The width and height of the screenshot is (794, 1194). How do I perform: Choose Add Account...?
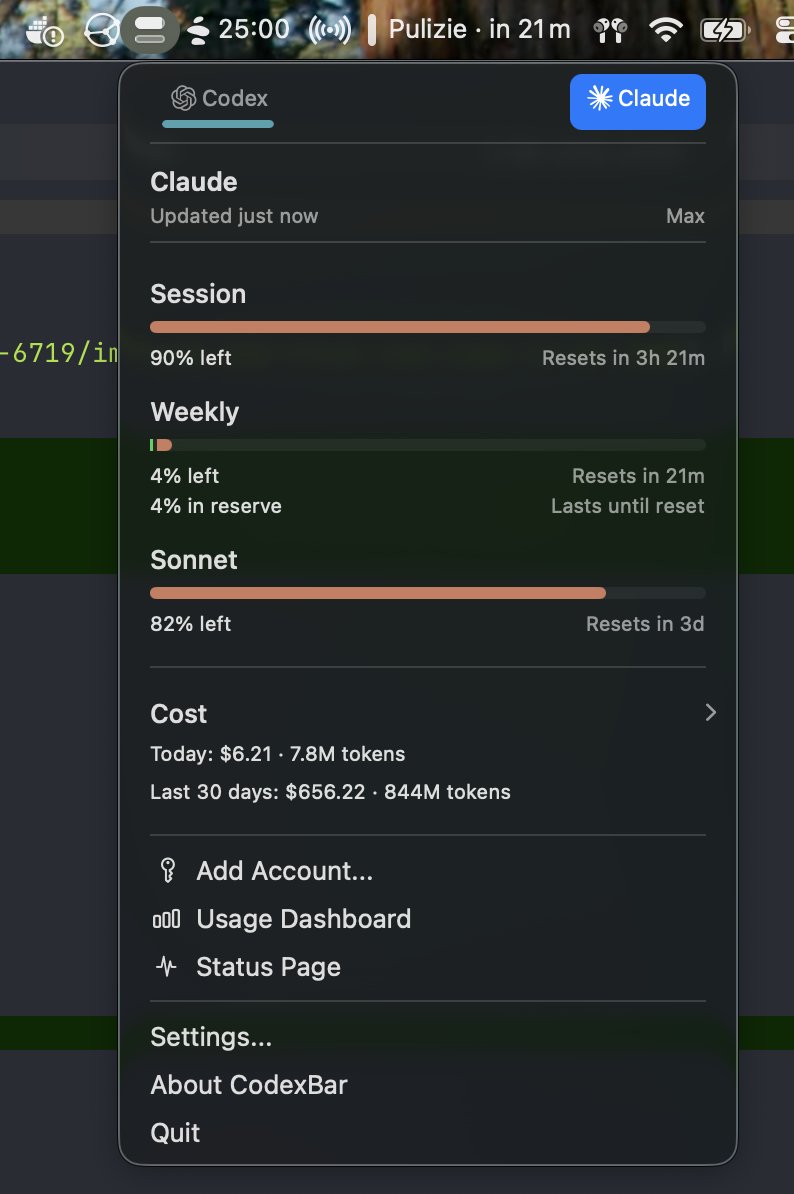click(x=285, y=871)
